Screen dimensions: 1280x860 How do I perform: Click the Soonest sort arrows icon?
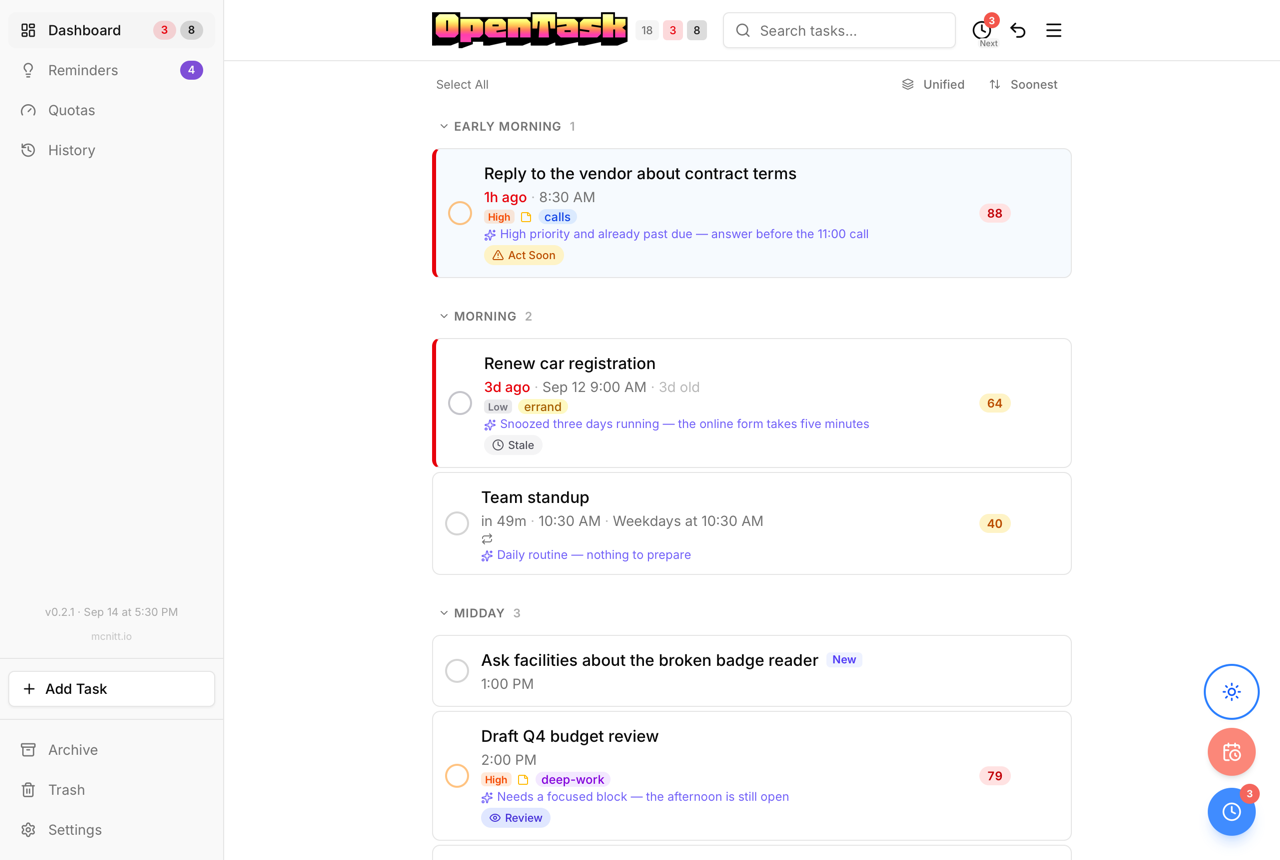(x=995, y=85)
